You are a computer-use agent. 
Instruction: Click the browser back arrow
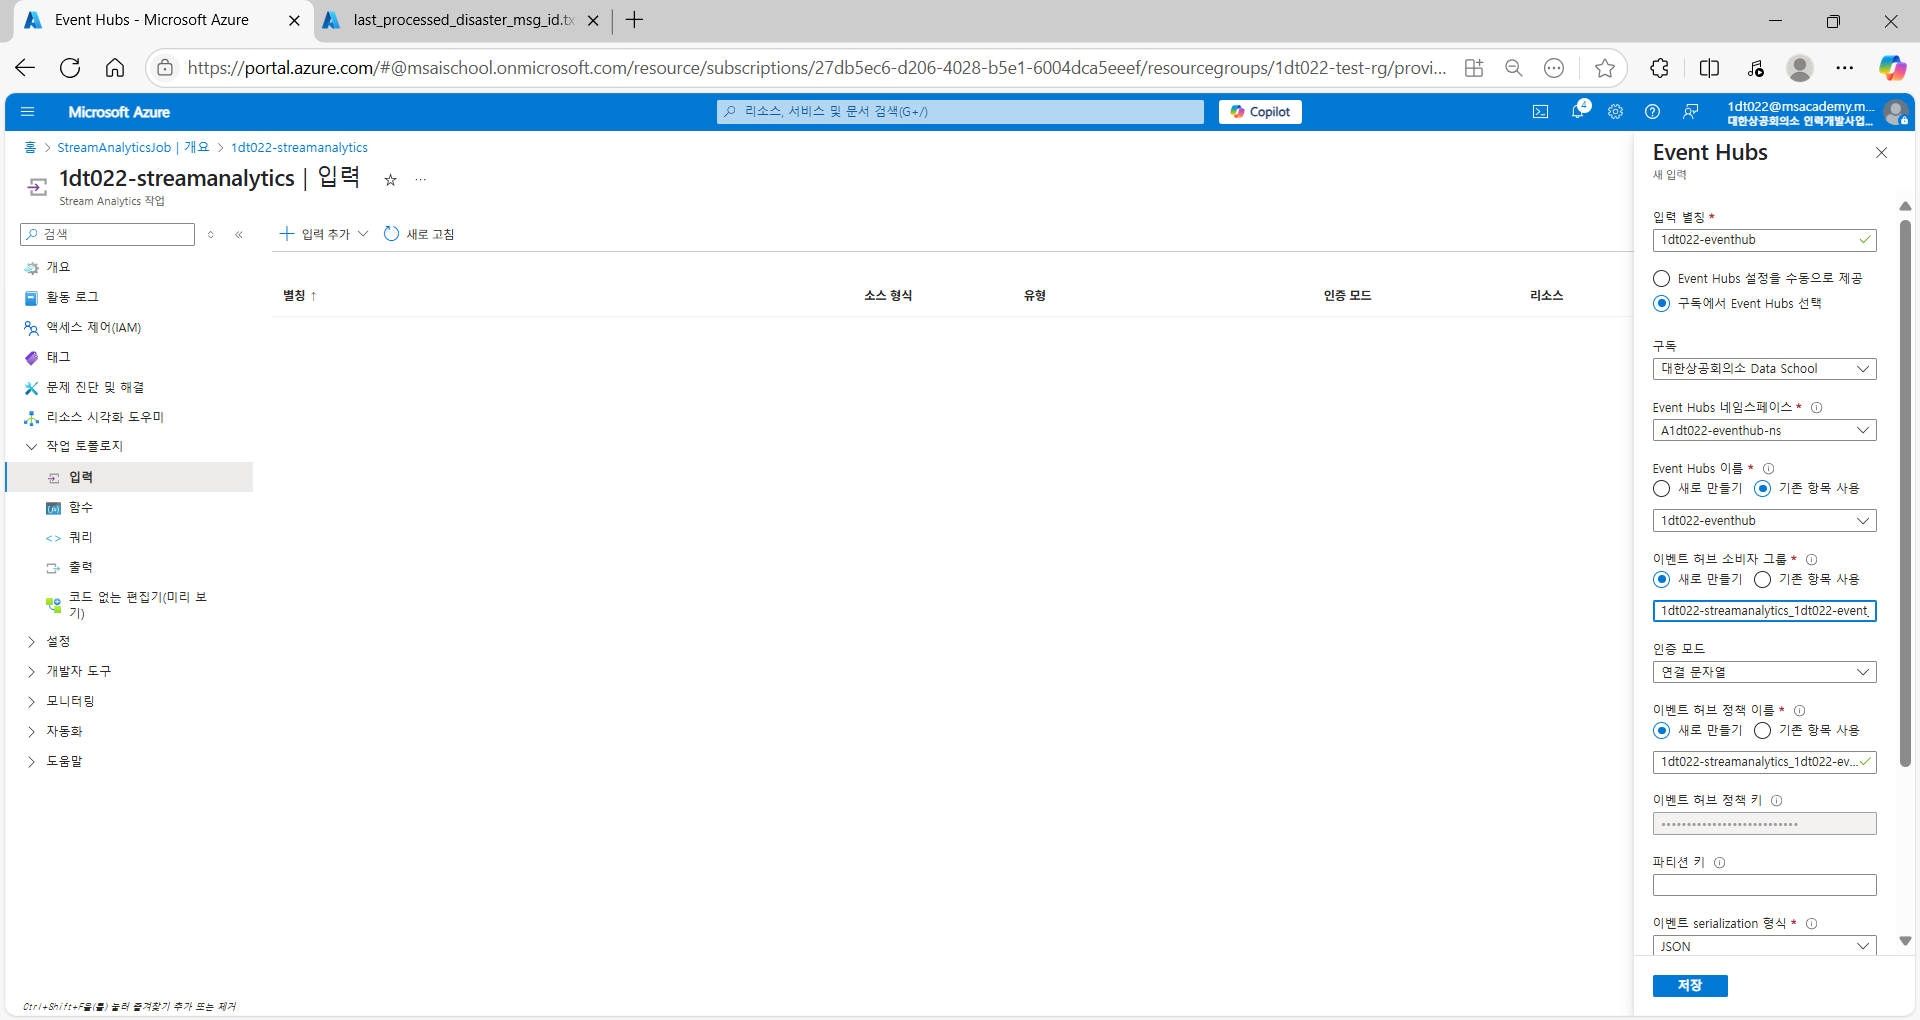(x=25, y=68)
